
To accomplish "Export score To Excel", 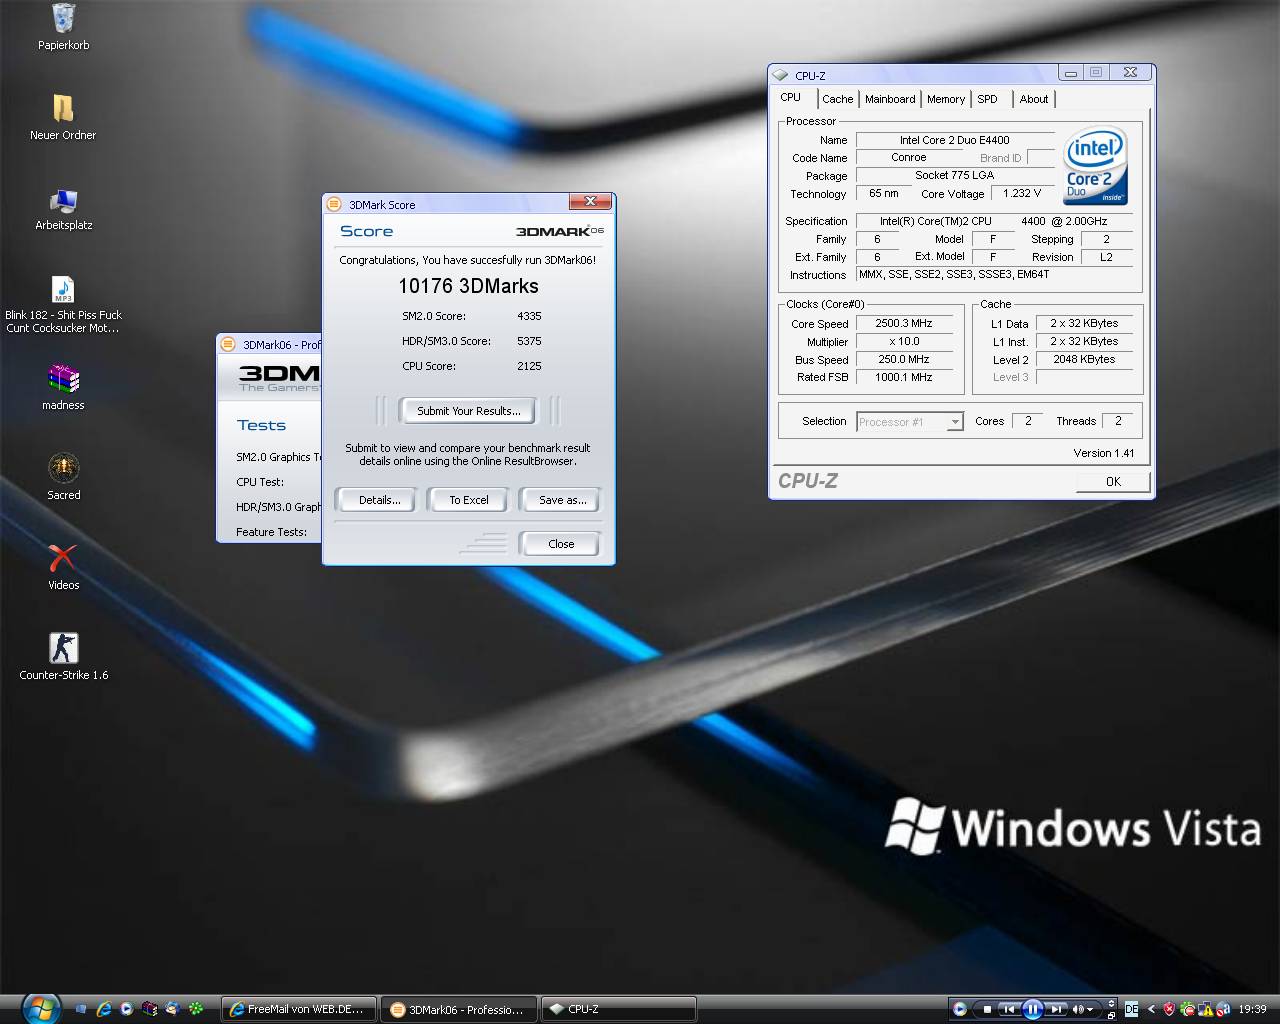I will pyautogui.click(x=468, y=500).
